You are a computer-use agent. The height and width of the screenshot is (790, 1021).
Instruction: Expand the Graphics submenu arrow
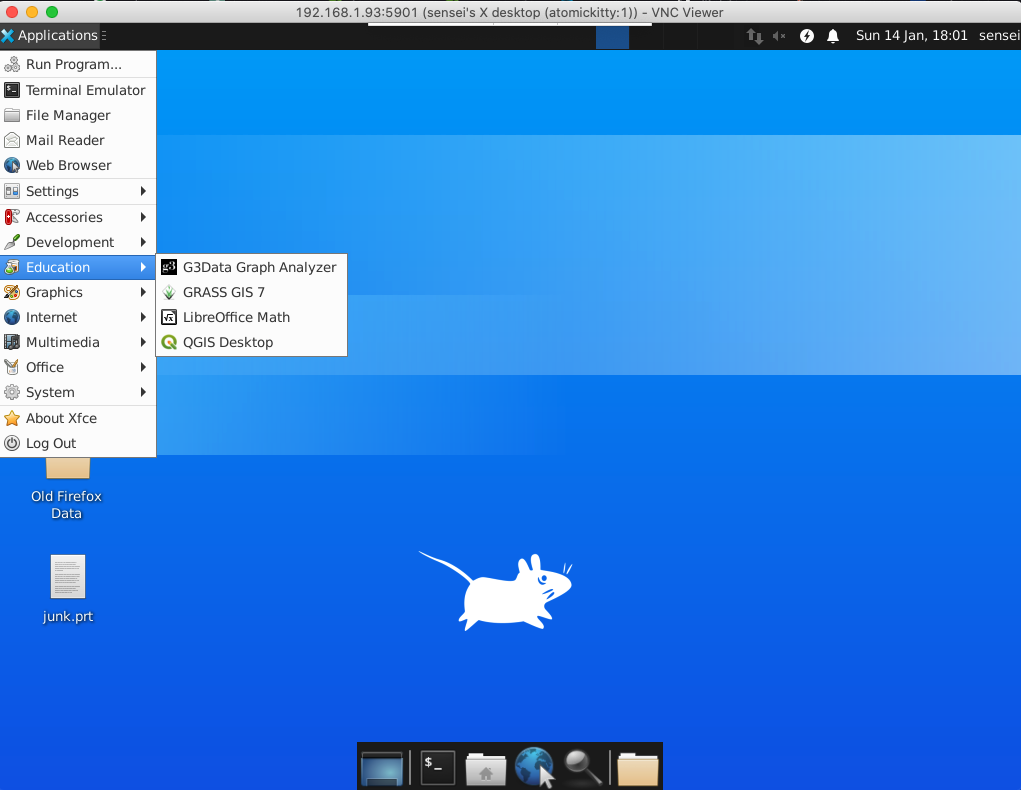coord(143,292)
